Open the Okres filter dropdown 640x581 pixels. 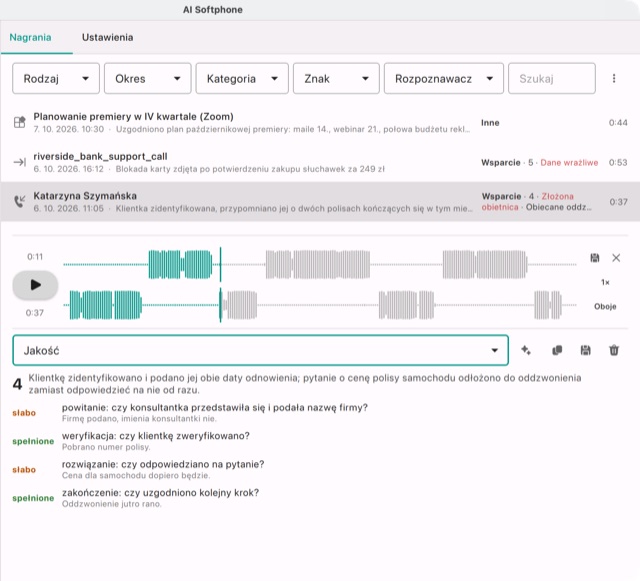[x=148, y=78]
